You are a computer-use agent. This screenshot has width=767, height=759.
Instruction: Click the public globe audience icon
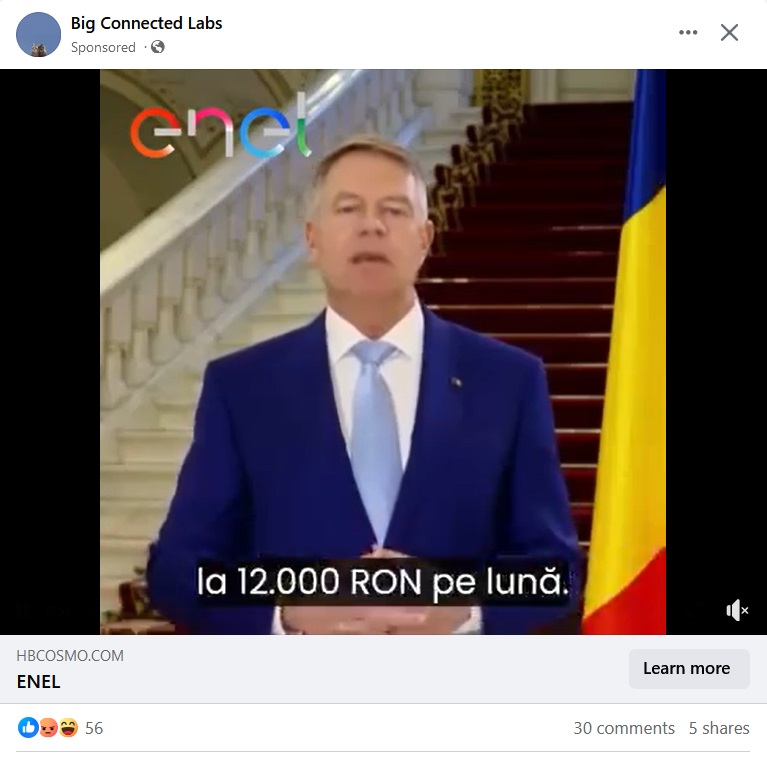coord(158,47)
